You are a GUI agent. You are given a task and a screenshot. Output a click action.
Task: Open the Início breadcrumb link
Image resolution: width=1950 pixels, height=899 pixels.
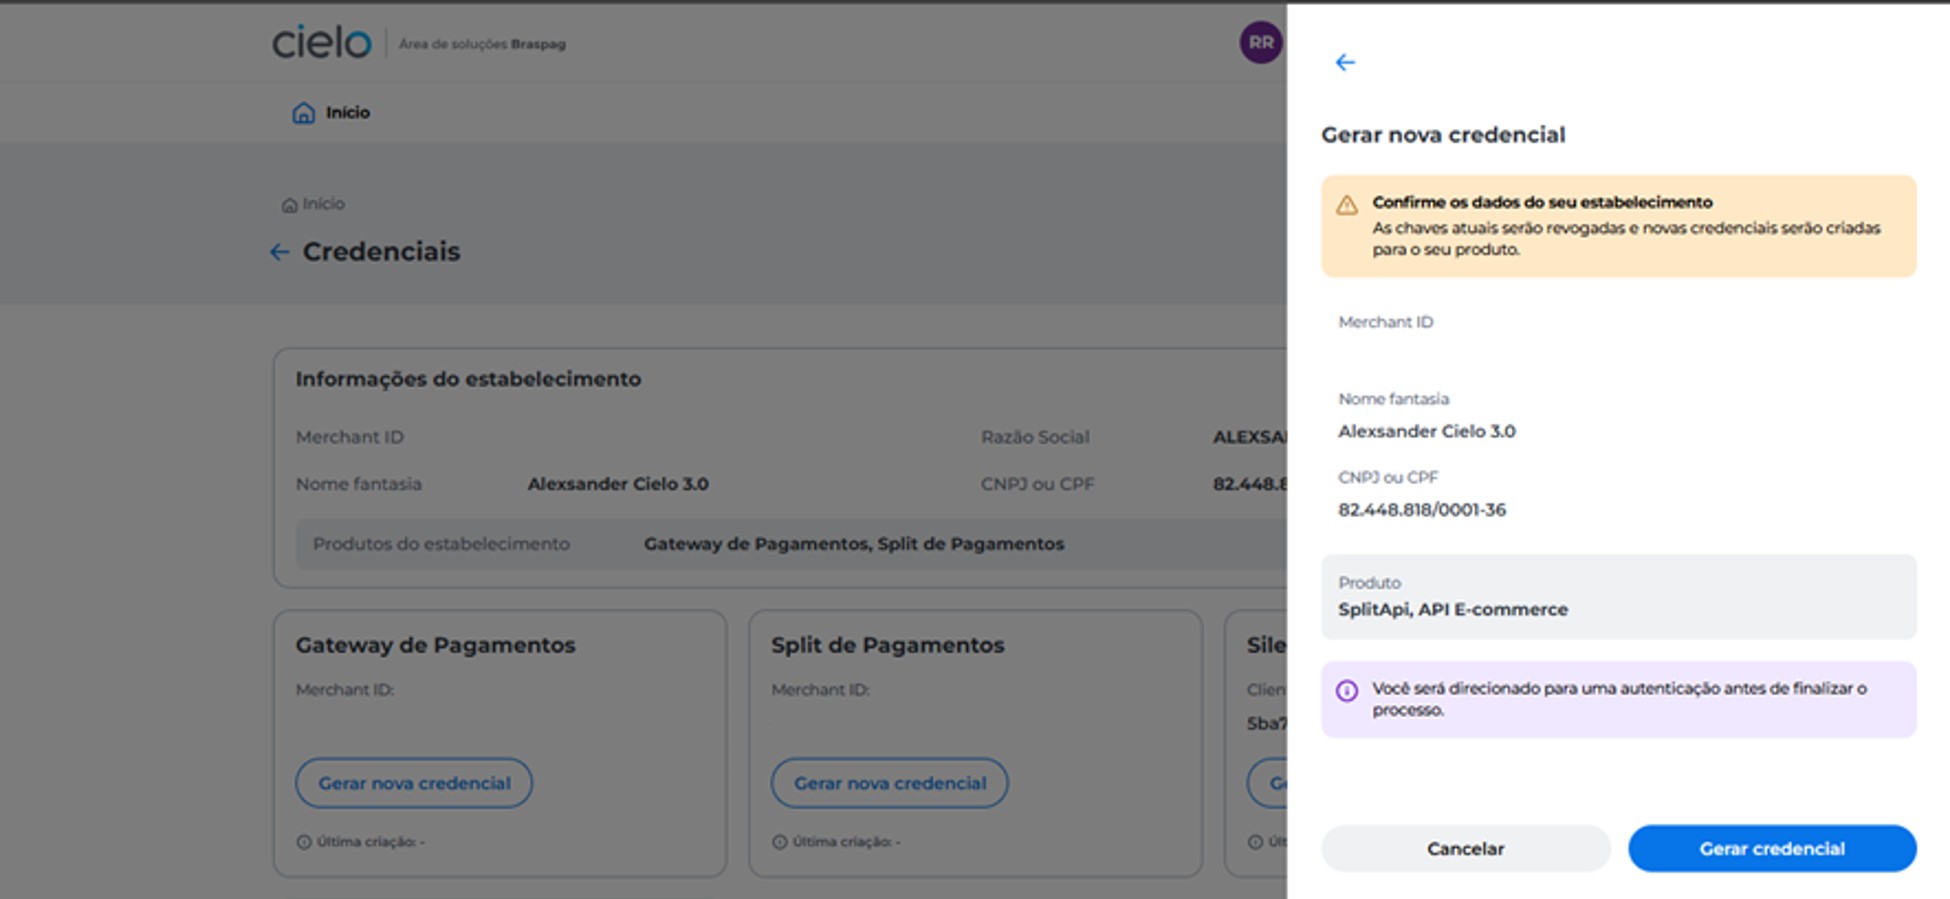click(323, 204)
